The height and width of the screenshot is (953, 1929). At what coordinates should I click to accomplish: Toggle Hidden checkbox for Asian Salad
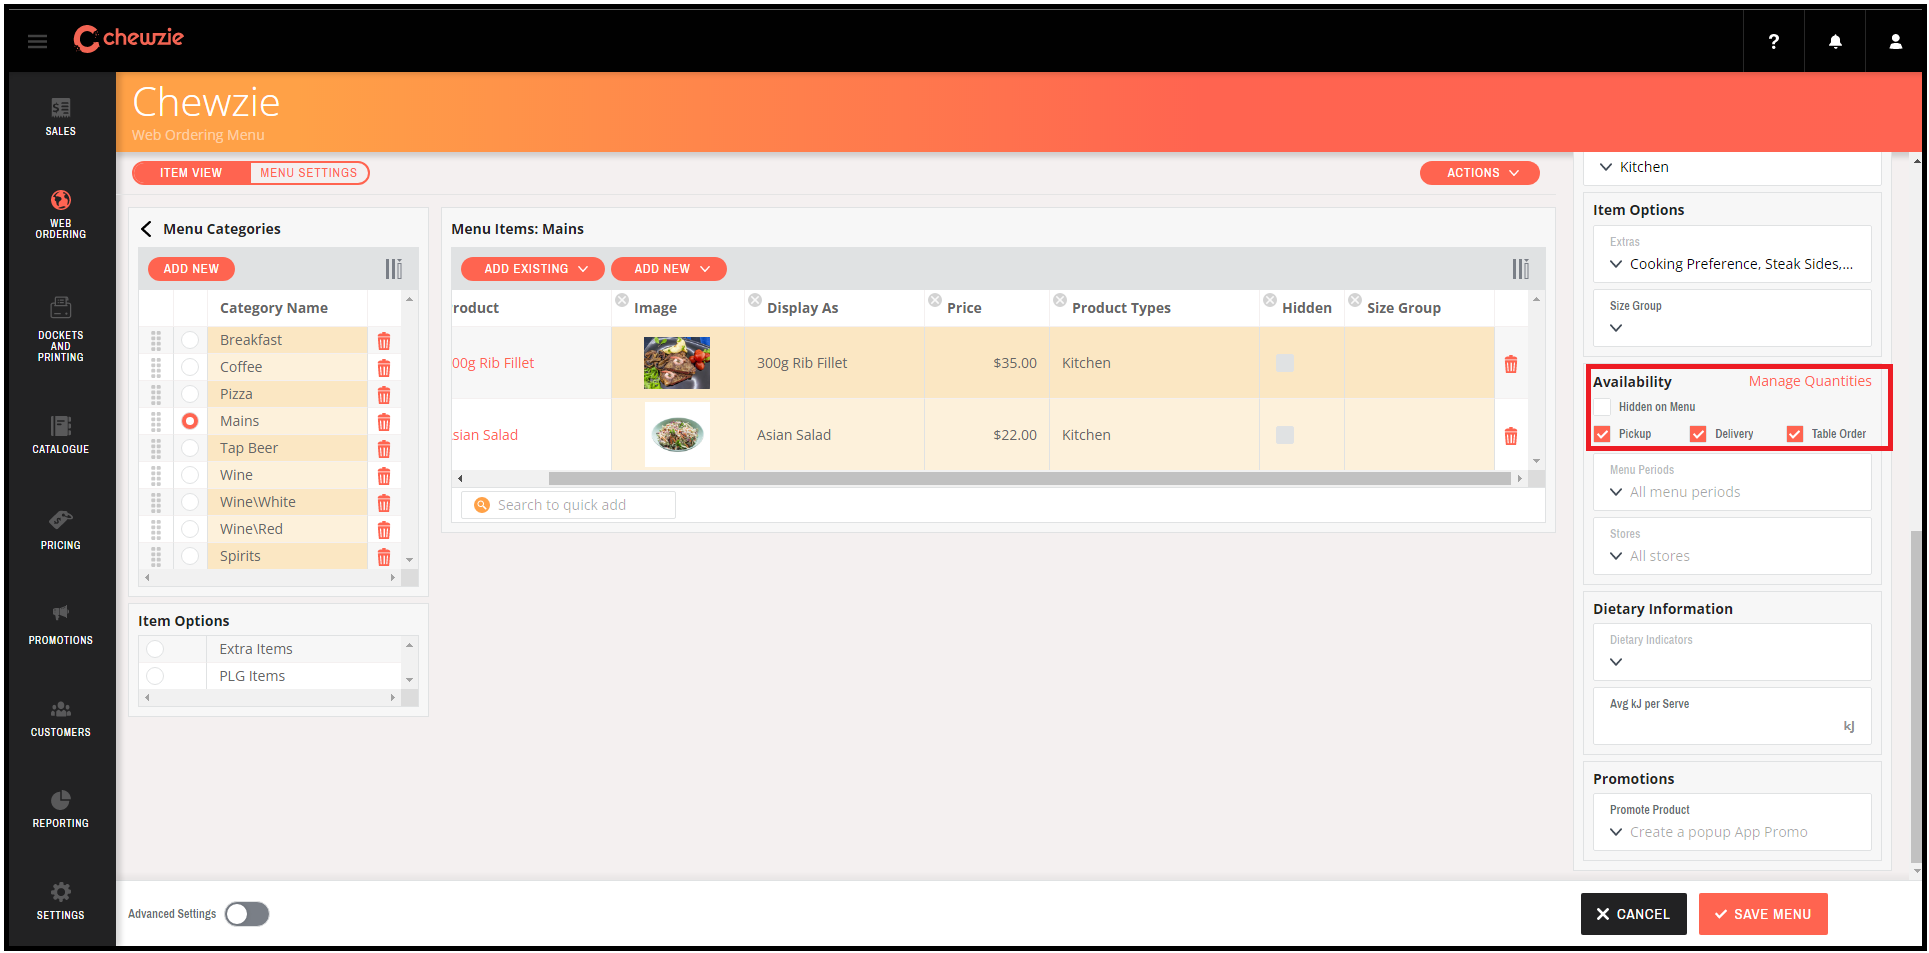coord(1285,435)
